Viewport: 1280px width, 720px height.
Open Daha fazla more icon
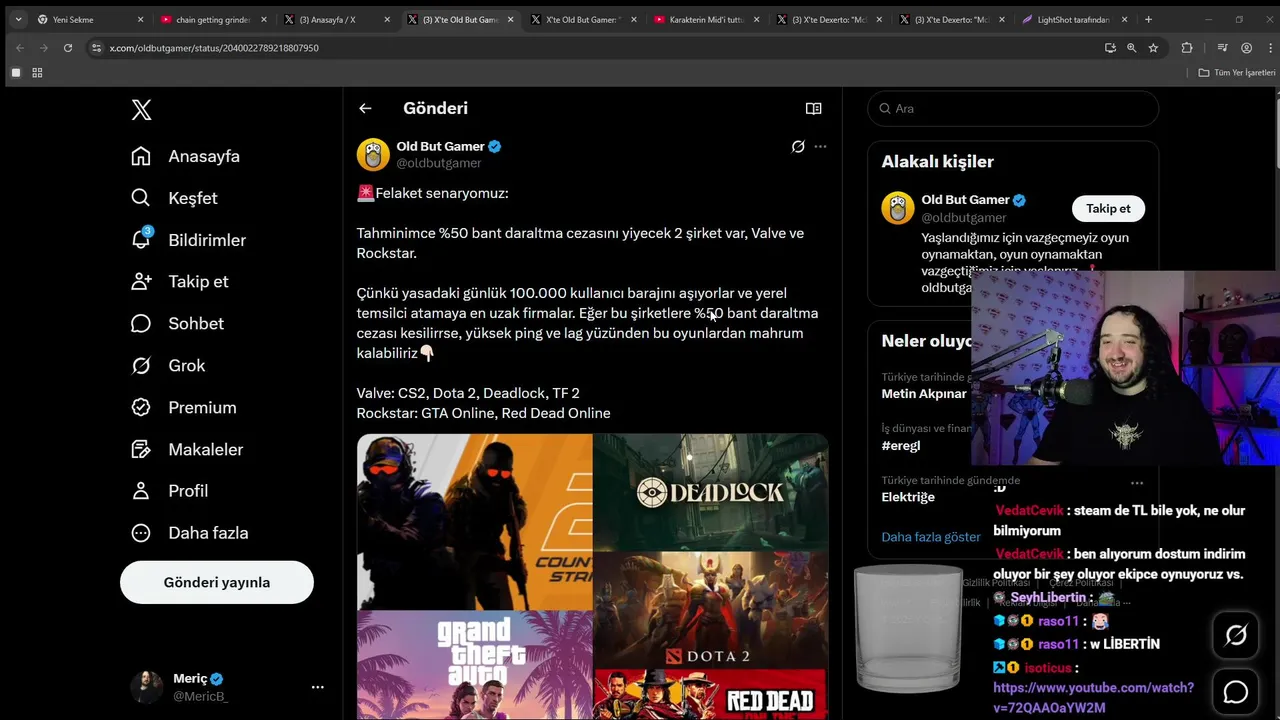[x=141, y=533]
